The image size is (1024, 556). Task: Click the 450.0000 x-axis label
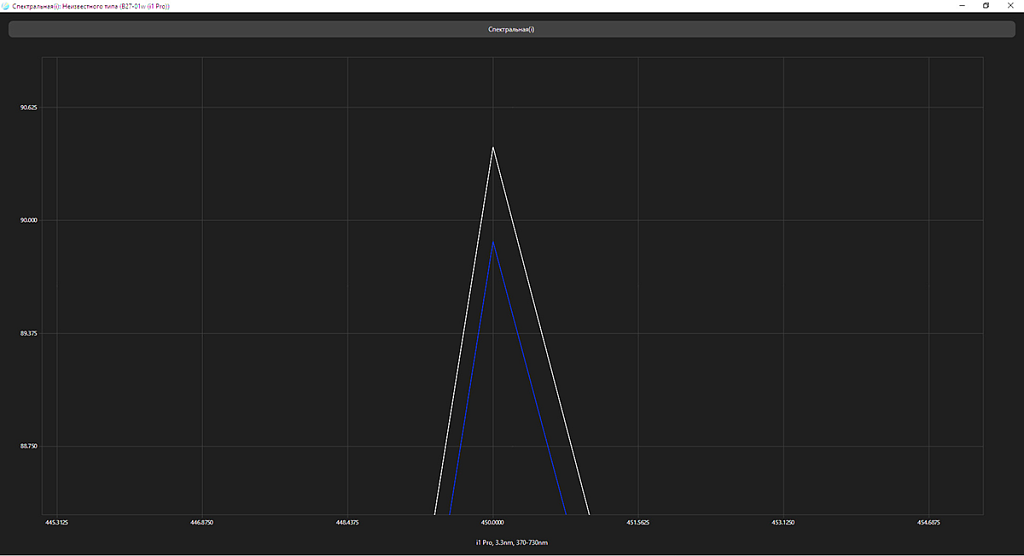click(493, 522)
